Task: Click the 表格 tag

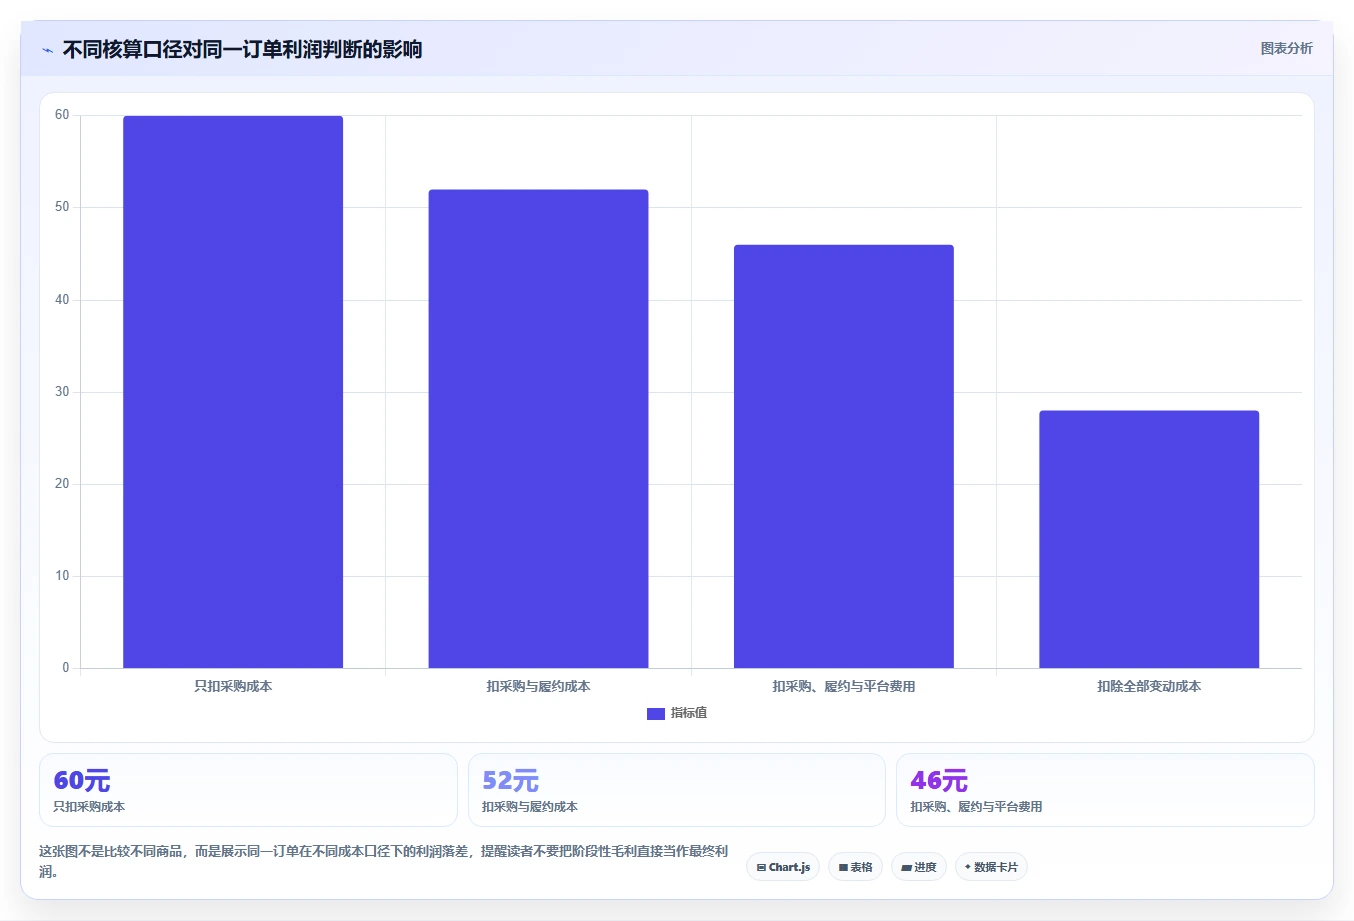Action: coord(855,867)
